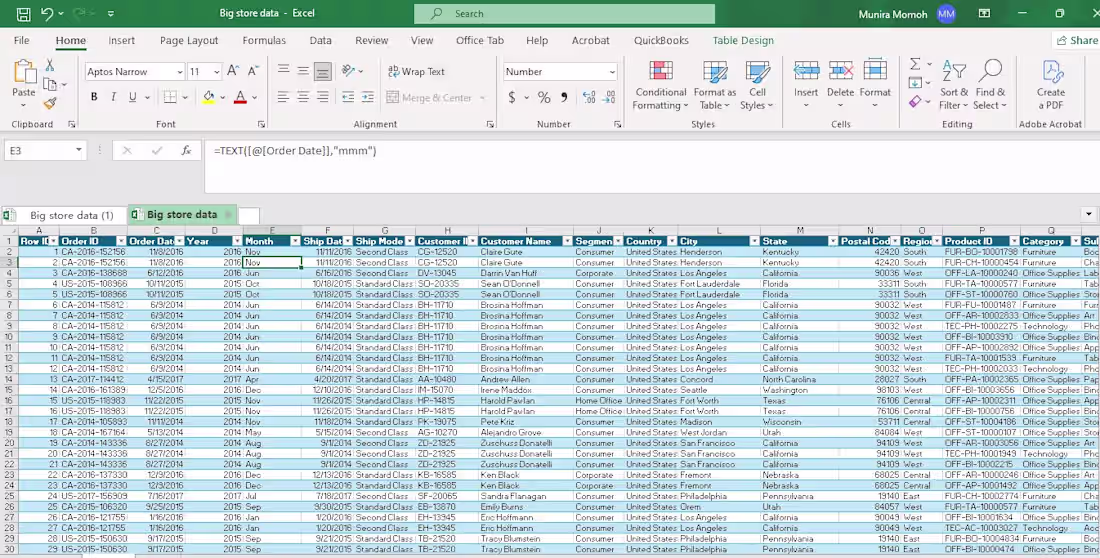
Task: Toggle Wrap Text
Action: [416, 72]
